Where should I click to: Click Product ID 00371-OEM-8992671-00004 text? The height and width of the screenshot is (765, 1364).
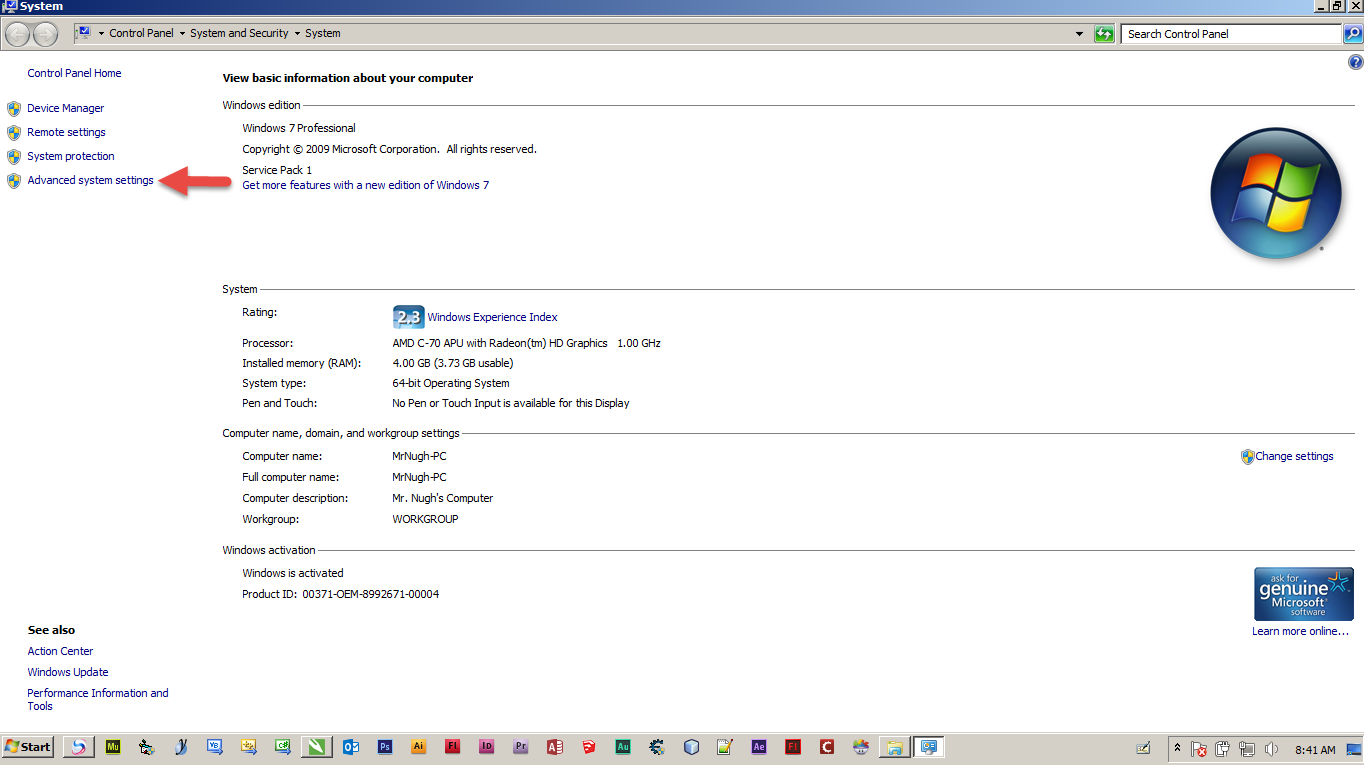point(341,594)
